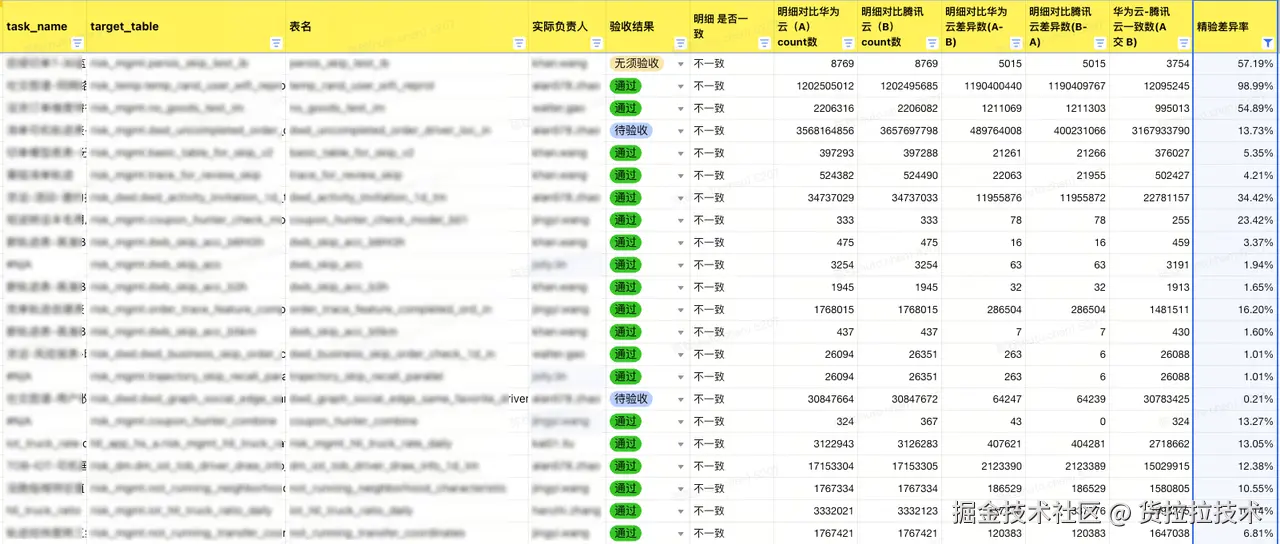Viewport: 1280px width, 544px height.
Task: Open filter icon for 明细对比腾讯云差异数(B-A)
Action: coord(1099,43)
